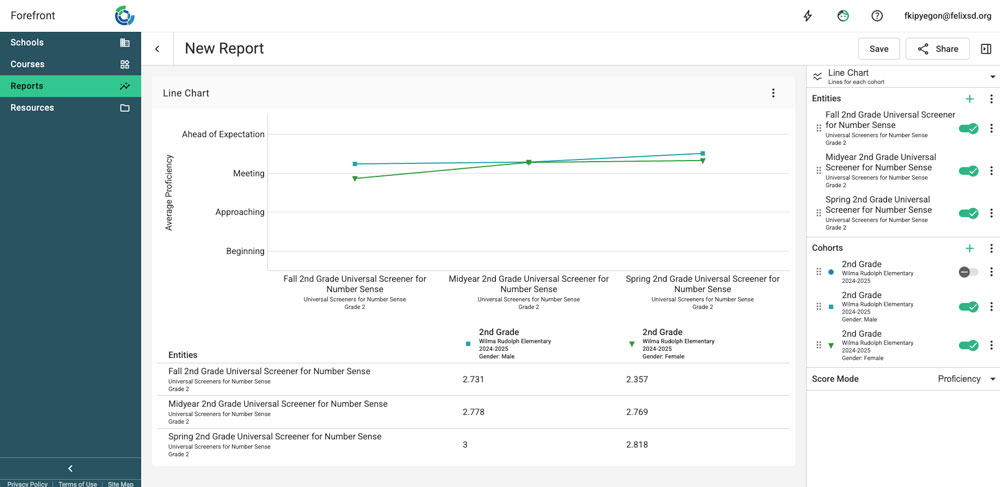The image size is (1000, 487).
Task: Toggle the side panel layout icon
Action: pos(986,49)
